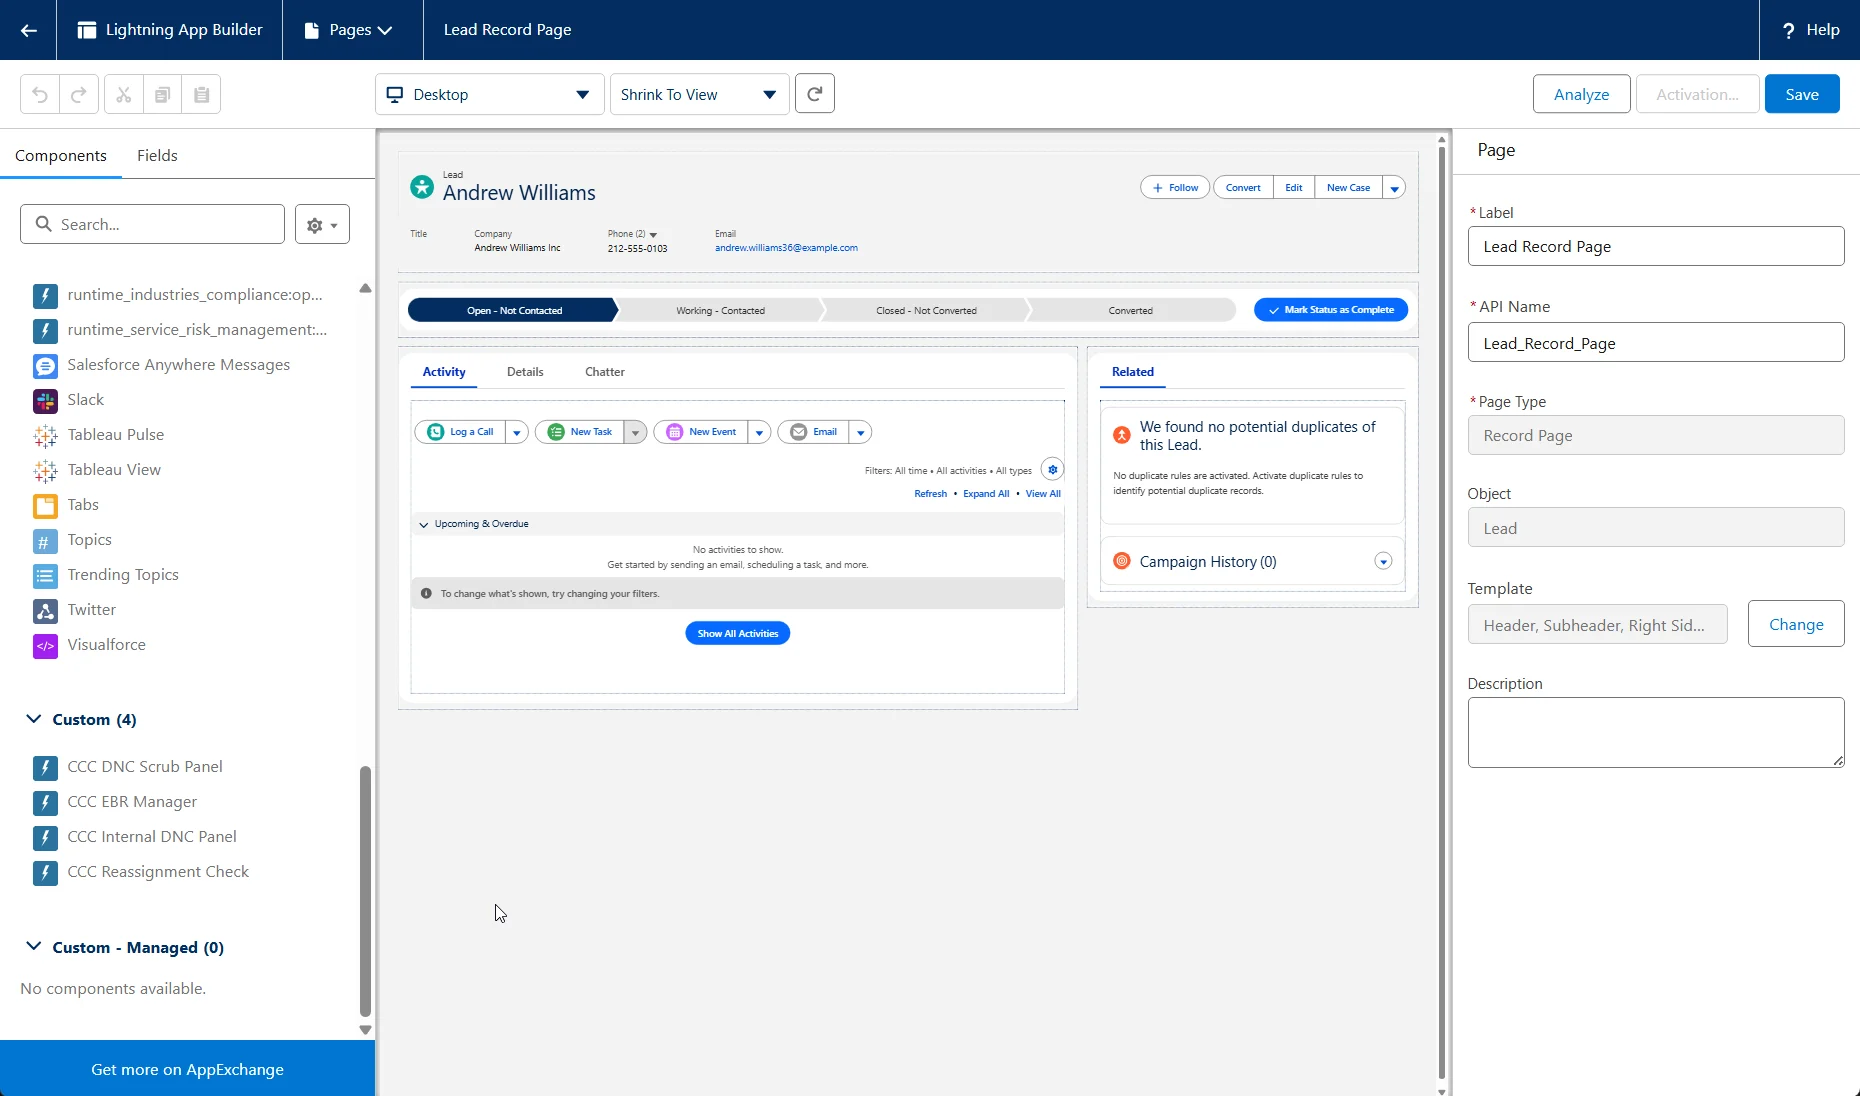Open the Desktop form factor dropdown

point(490,94)
